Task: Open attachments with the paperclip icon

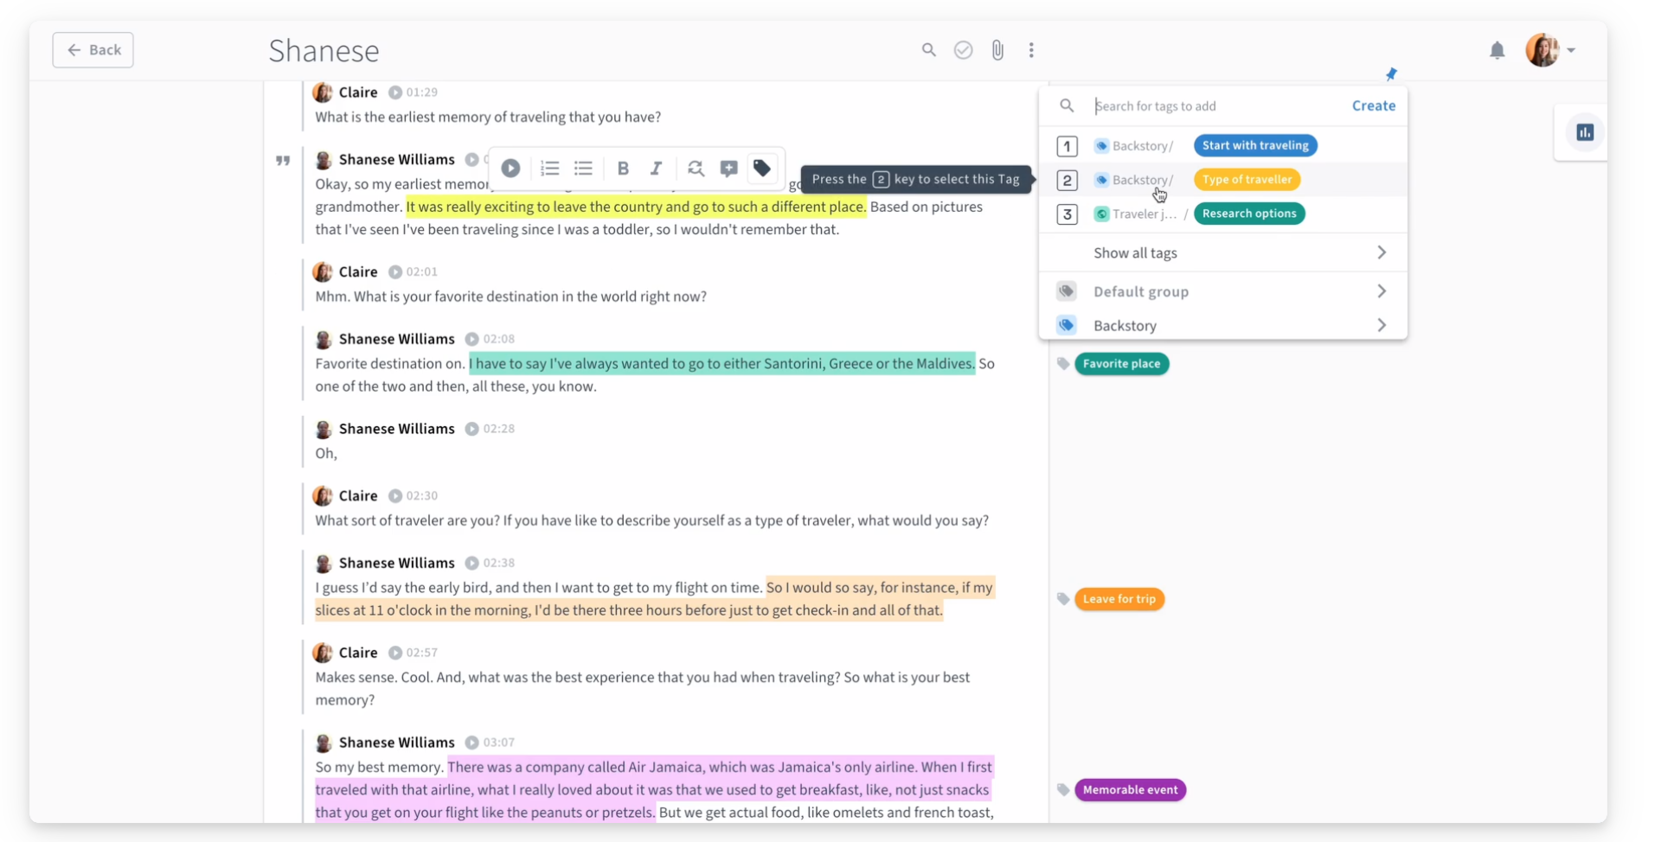Action: [997, 50]
